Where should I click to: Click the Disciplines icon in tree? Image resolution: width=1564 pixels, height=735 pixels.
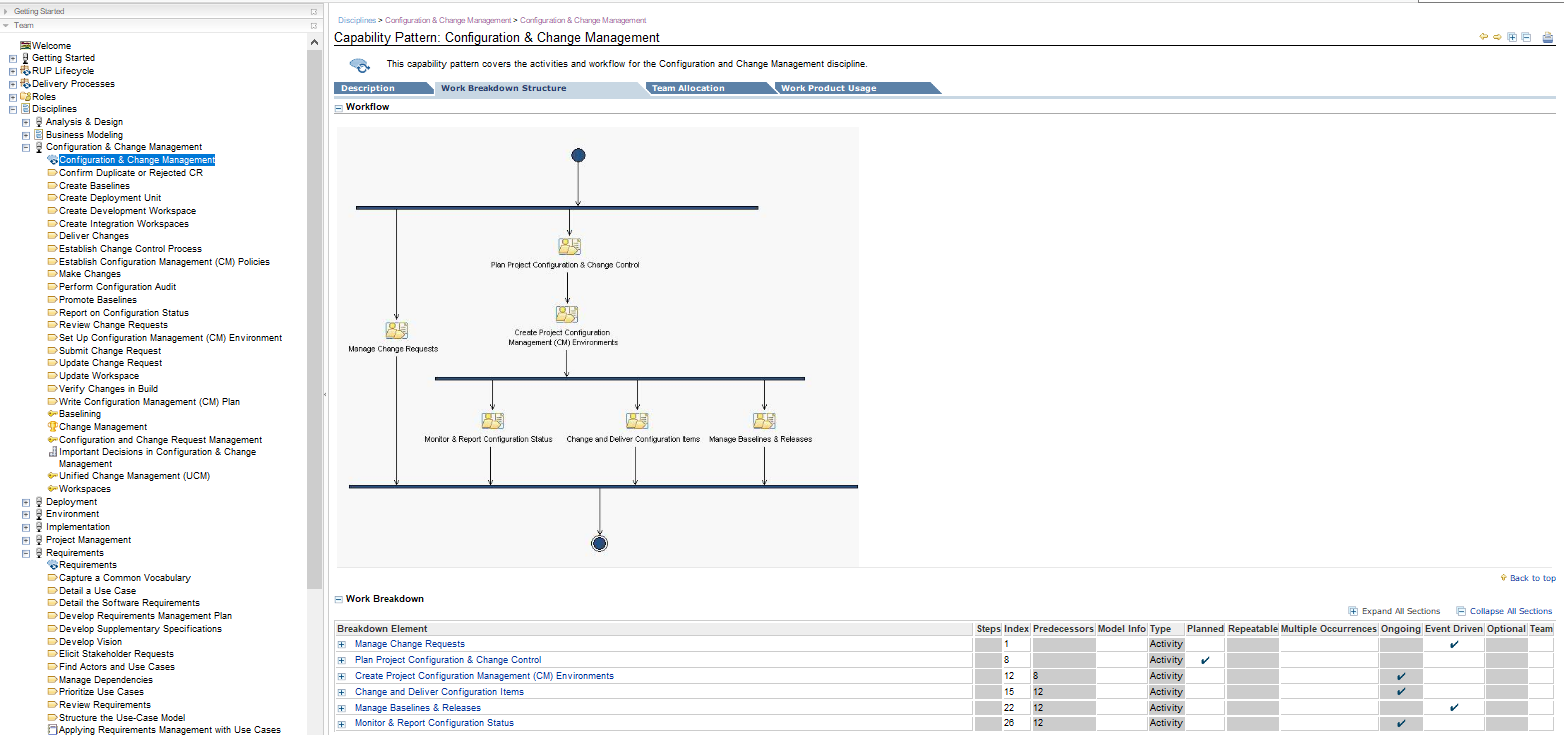coord(25,109)
